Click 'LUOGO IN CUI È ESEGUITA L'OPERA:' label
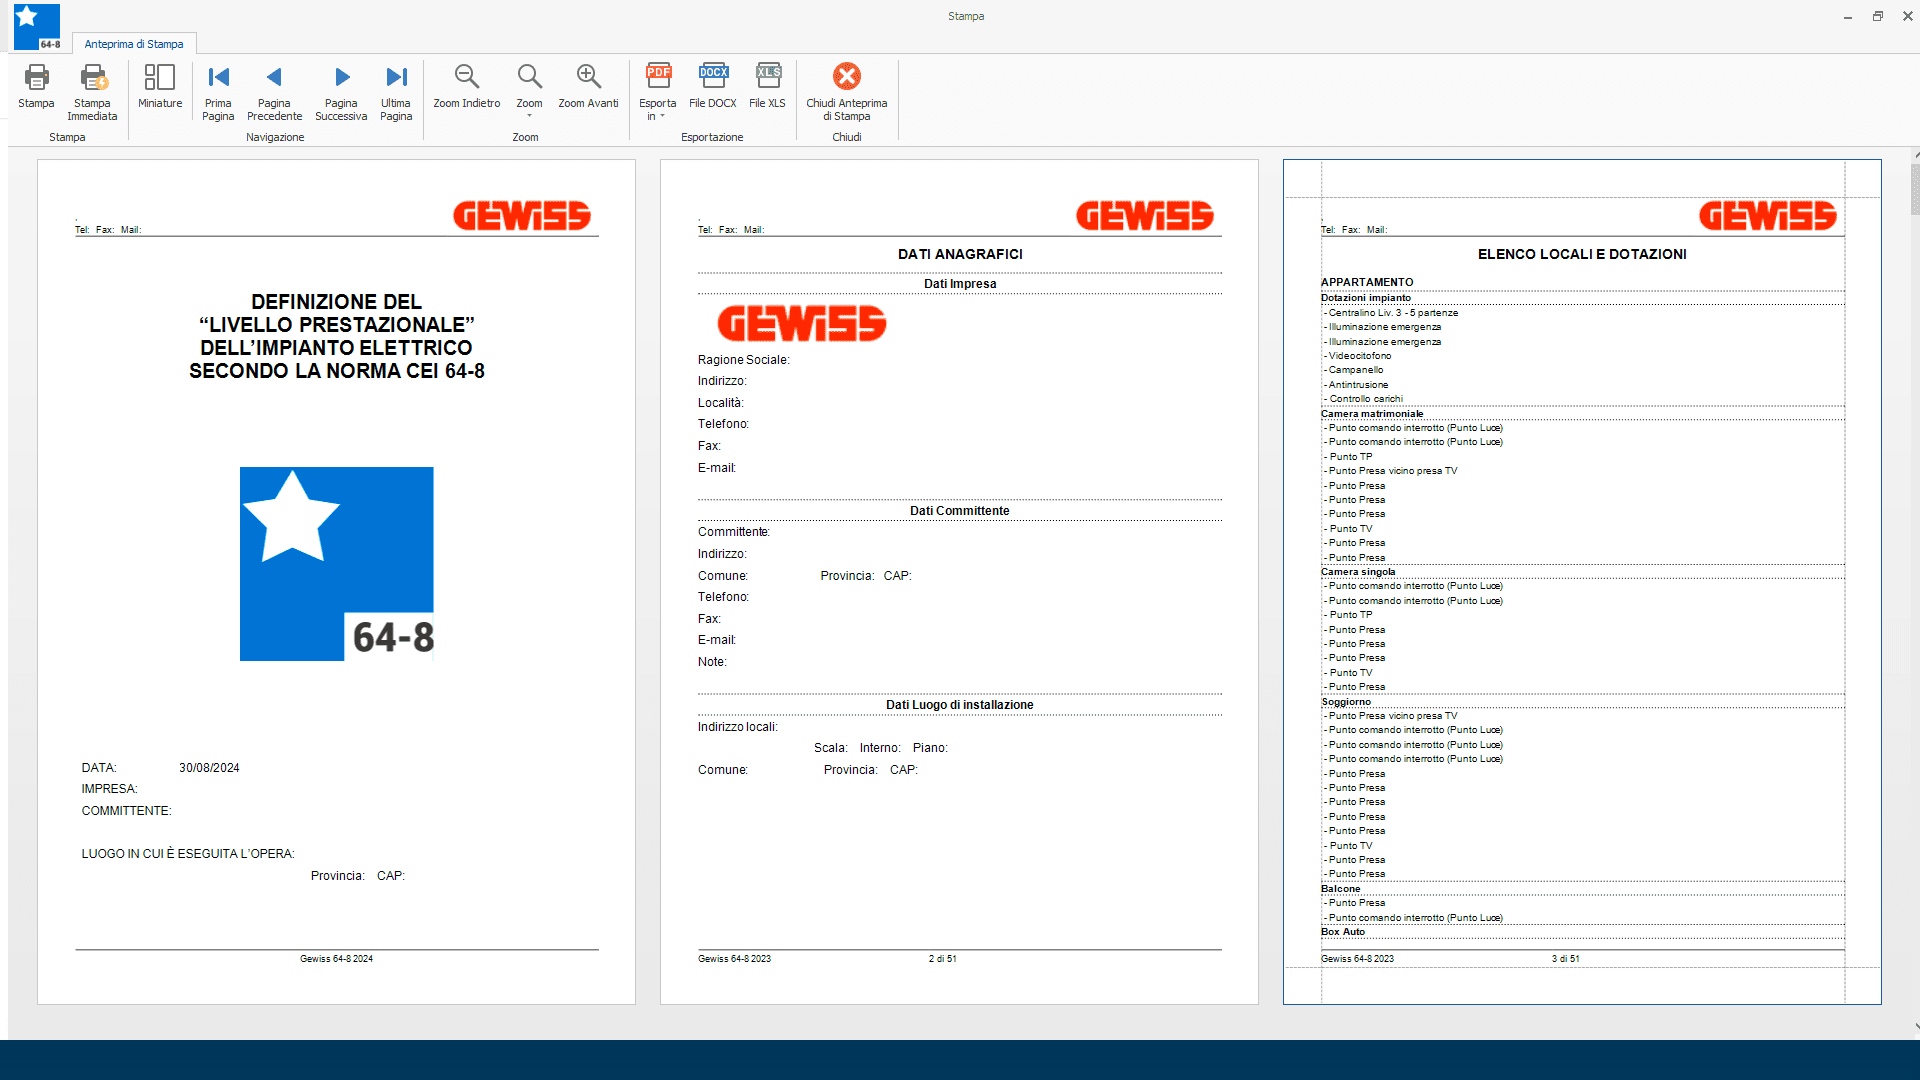This screenshot has height=1080, width=1920. coord(188,854)
